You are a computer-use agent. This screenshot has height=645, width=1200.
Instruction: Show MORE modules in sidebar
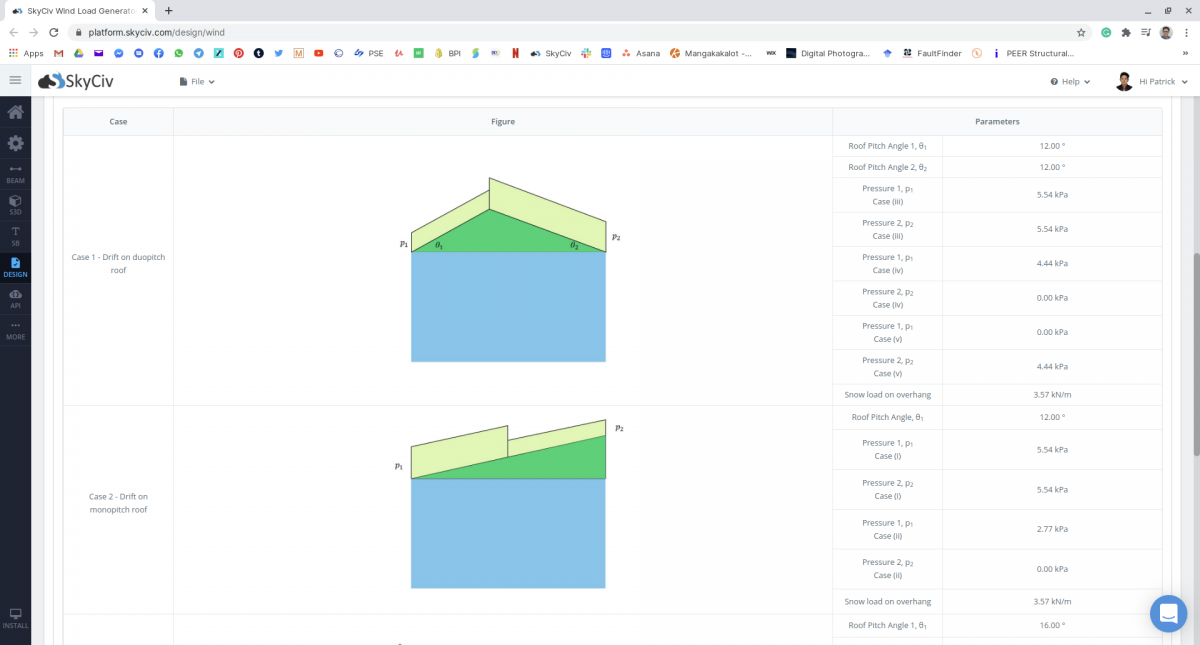(15, 329)
